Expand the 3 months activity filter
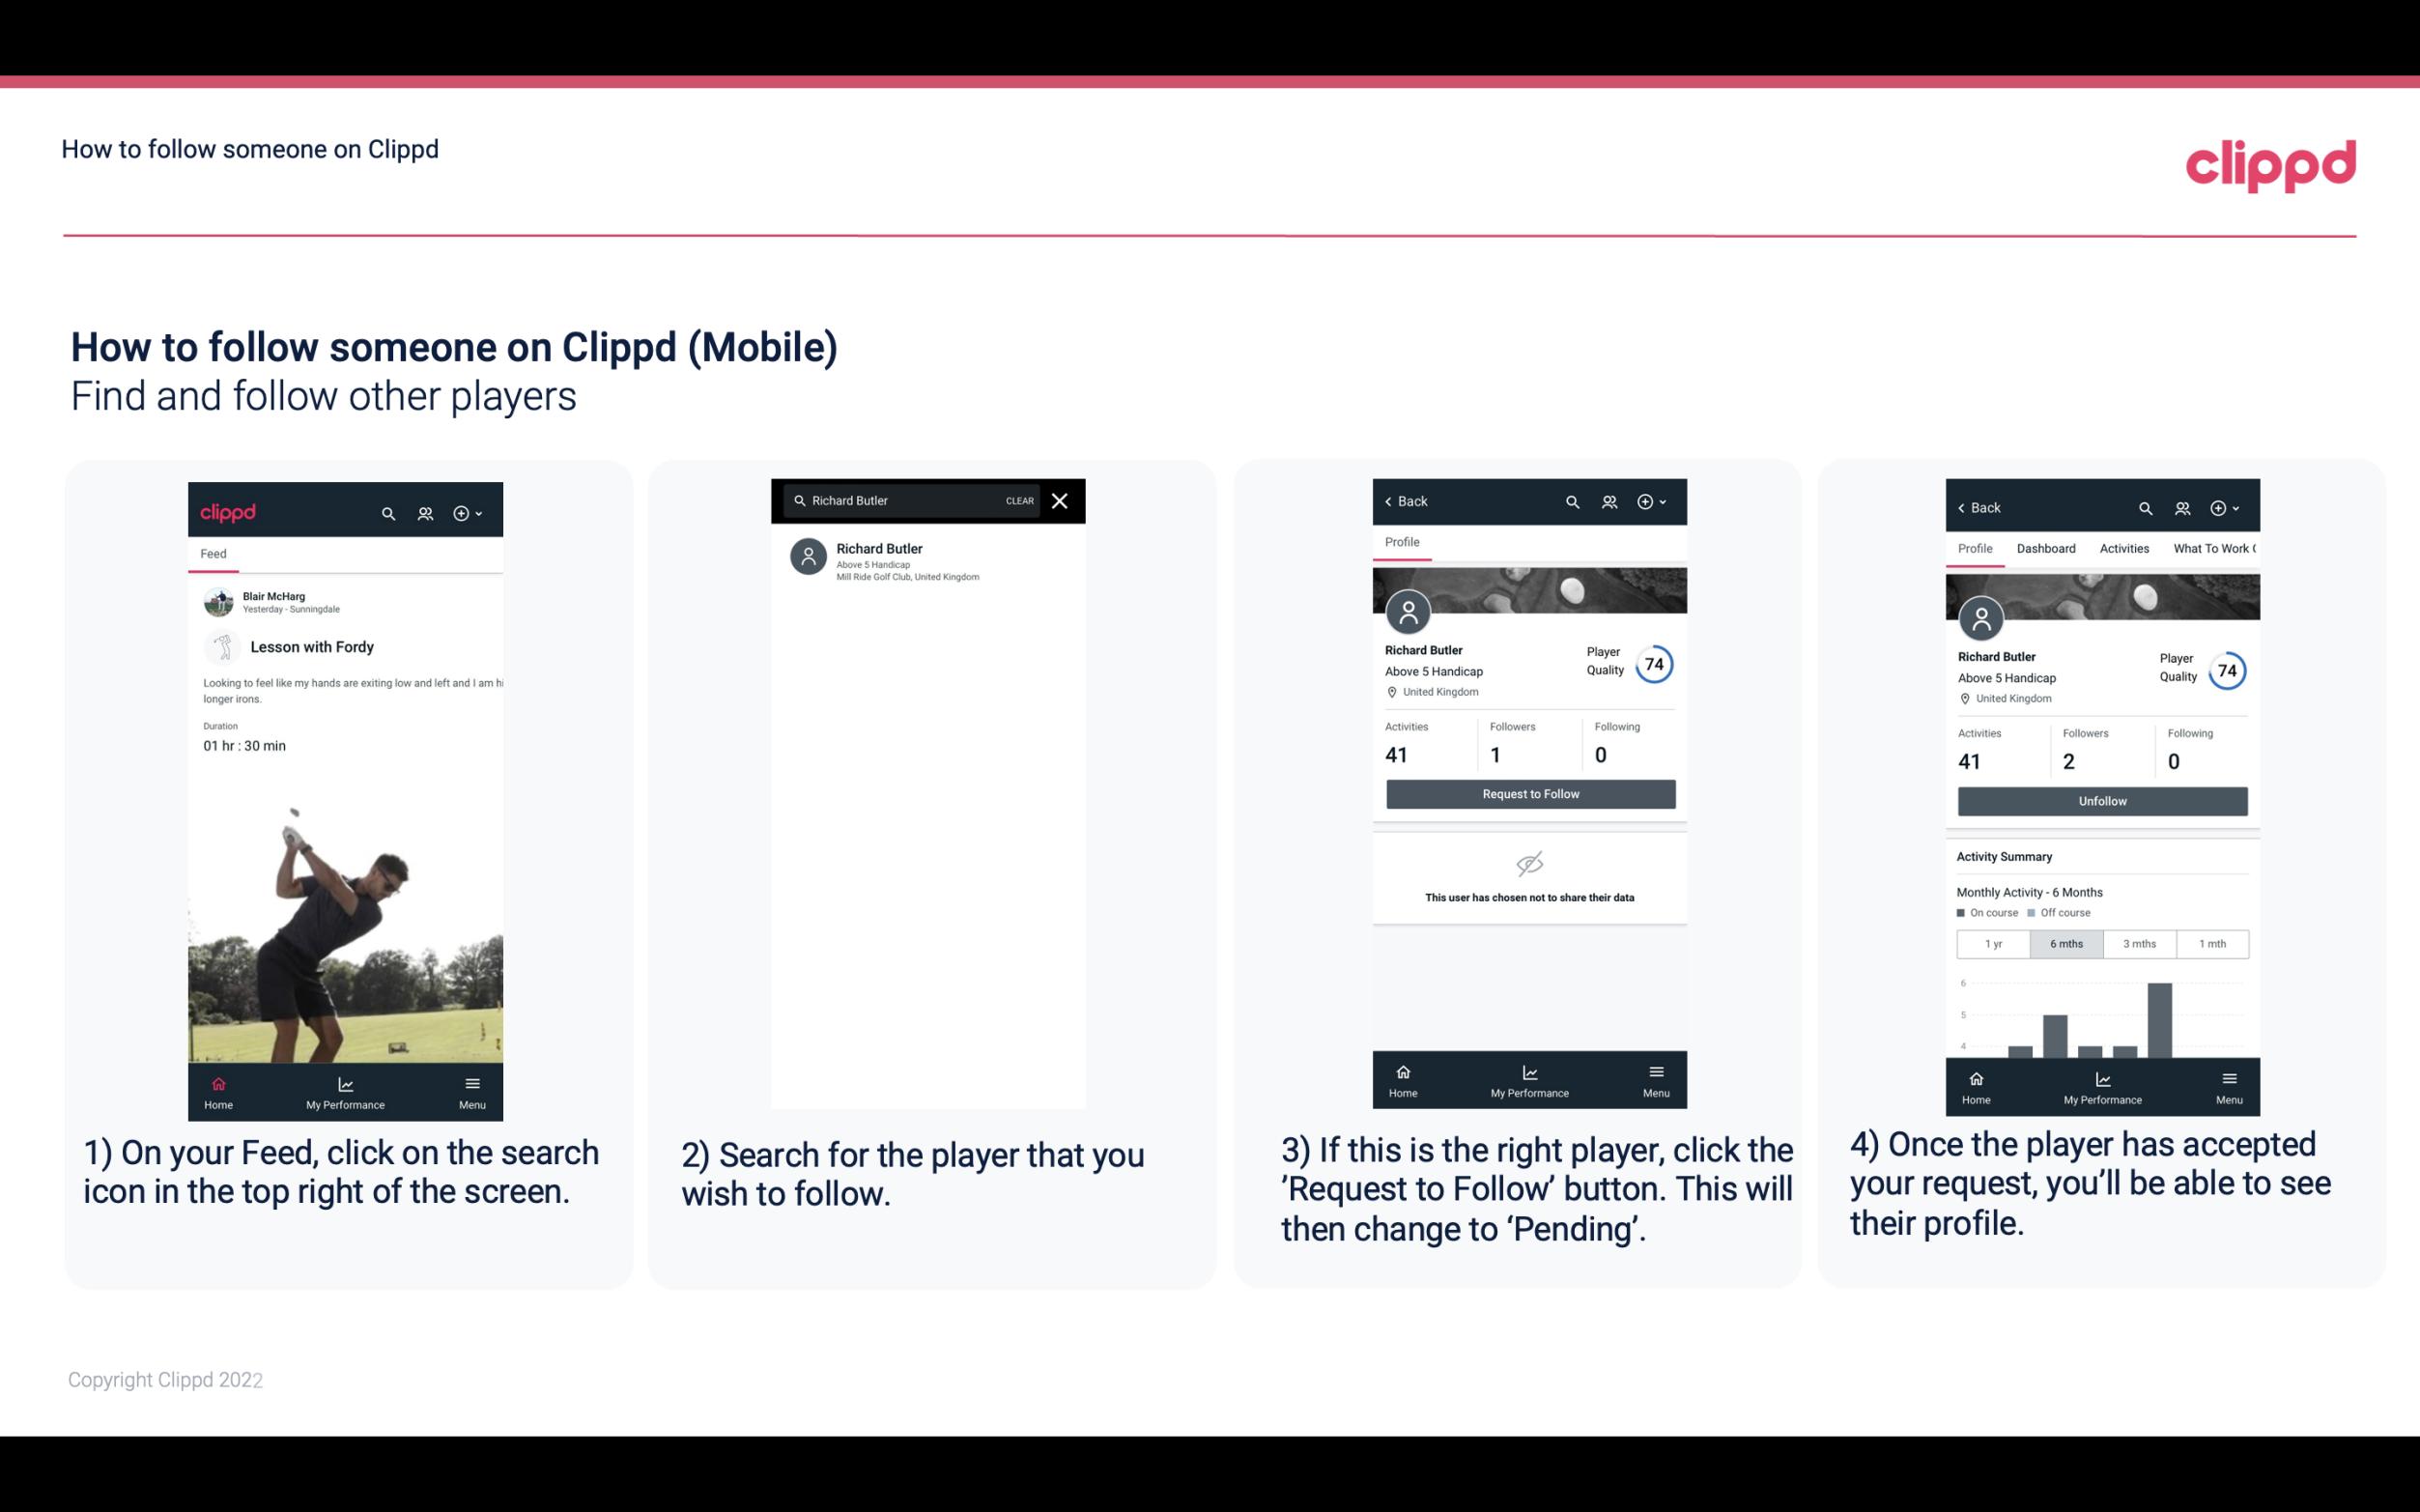The image size is (2420, 1512). [x=2140, y=942]
